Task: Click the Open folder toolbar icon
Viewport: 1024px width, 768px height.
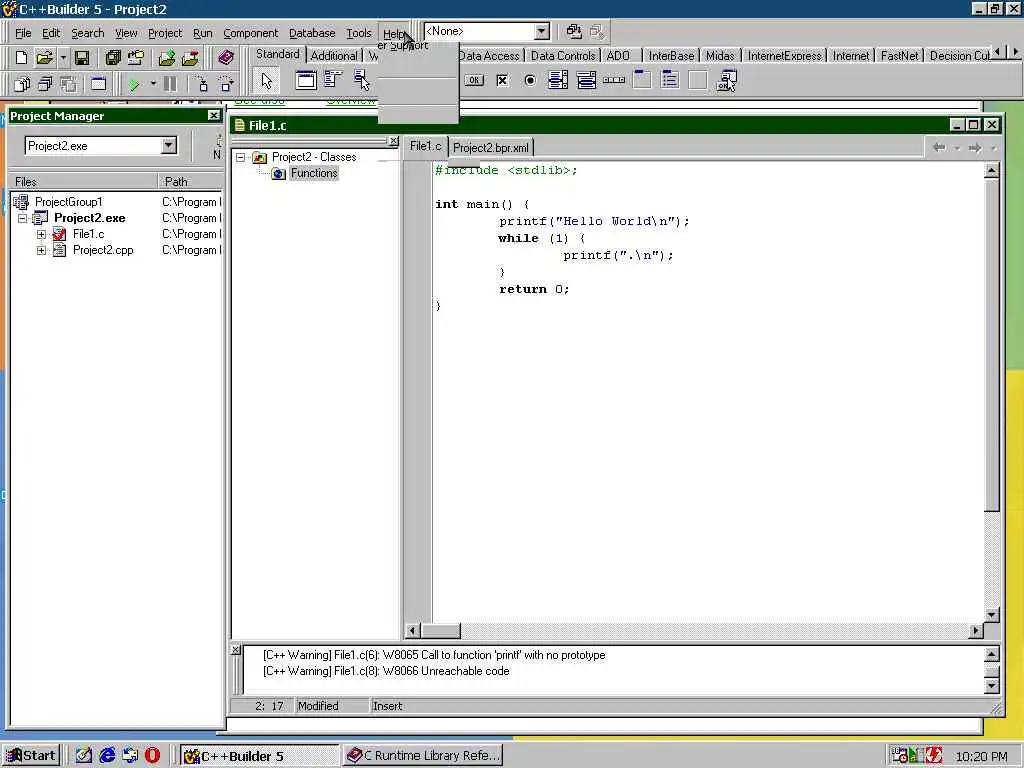Action: coord(44,57)
